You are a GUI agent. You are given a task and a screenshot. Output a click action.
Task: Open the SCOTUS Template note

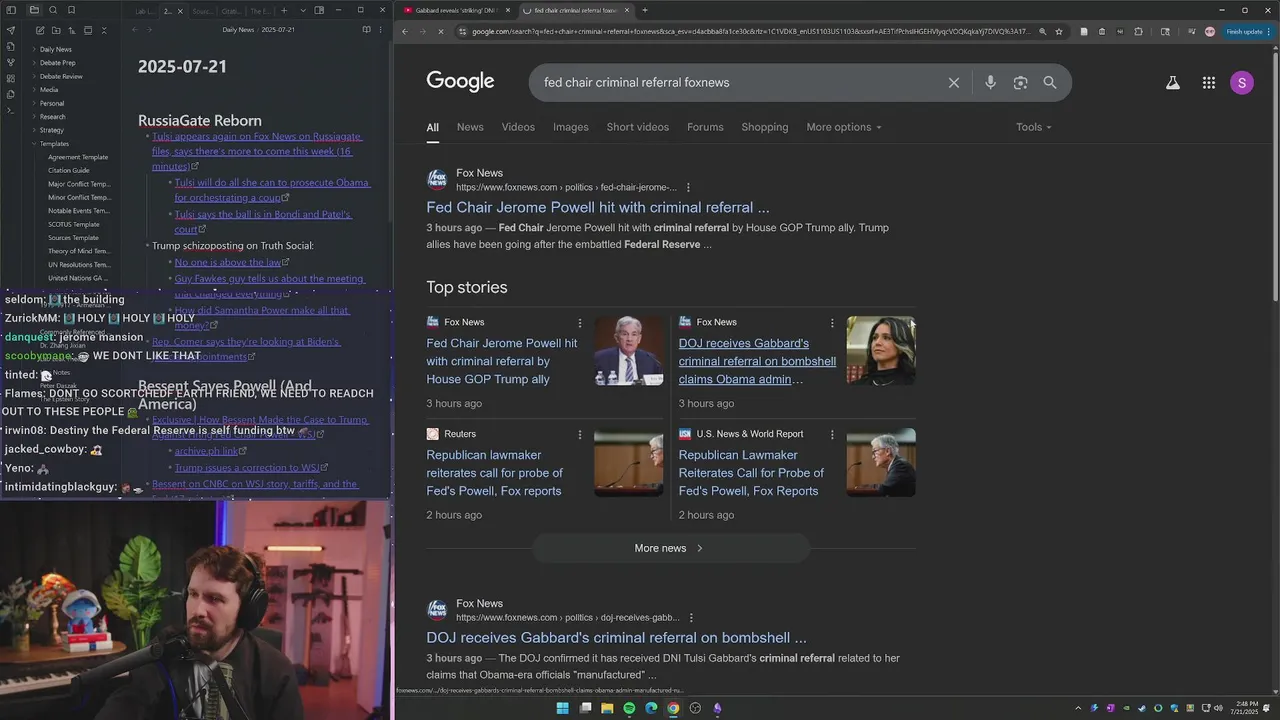(x=74, y=225)
